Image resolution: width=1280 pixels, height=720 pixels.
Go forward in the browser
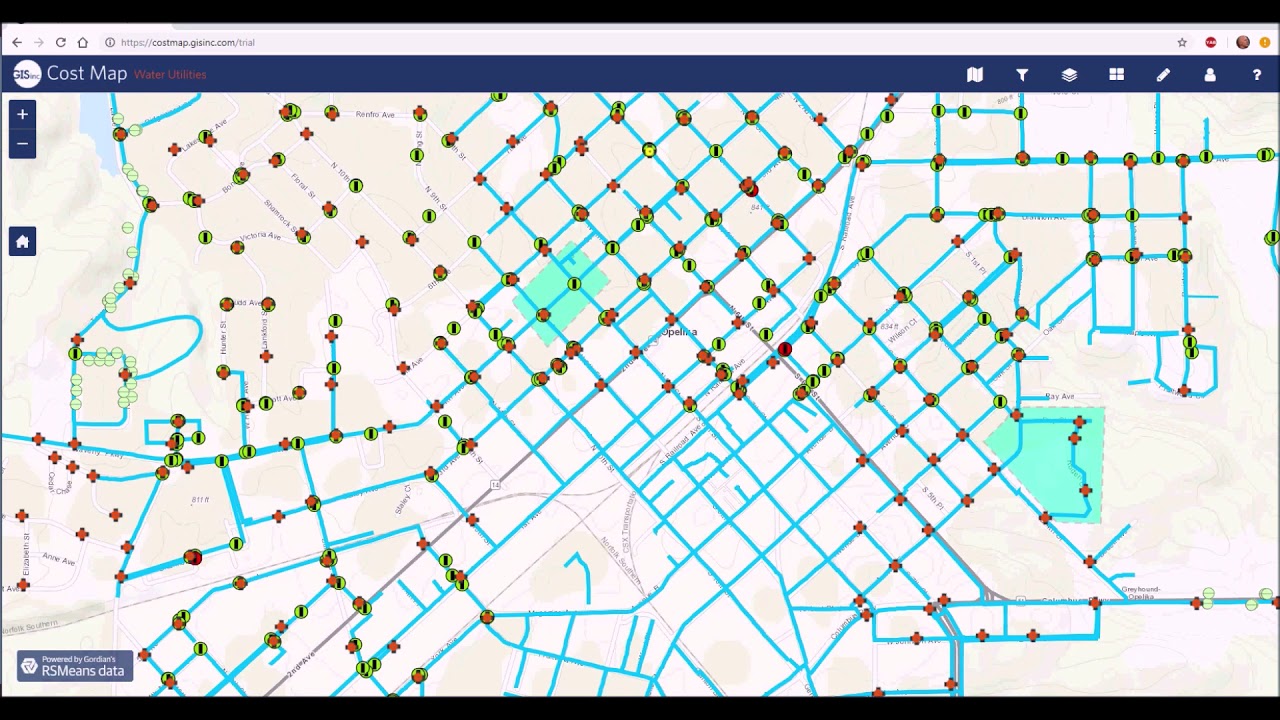coord(39,42)
